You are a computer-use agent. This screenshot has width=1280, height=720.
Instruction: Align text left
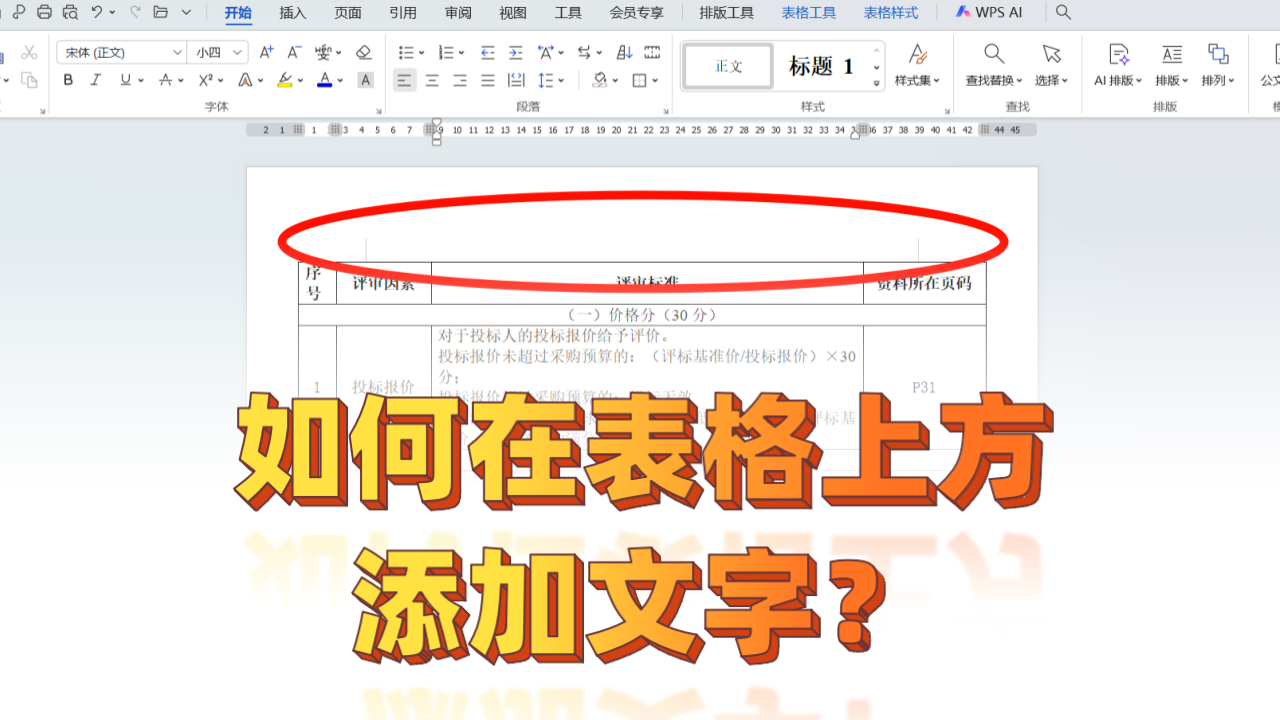coord(404,80)
